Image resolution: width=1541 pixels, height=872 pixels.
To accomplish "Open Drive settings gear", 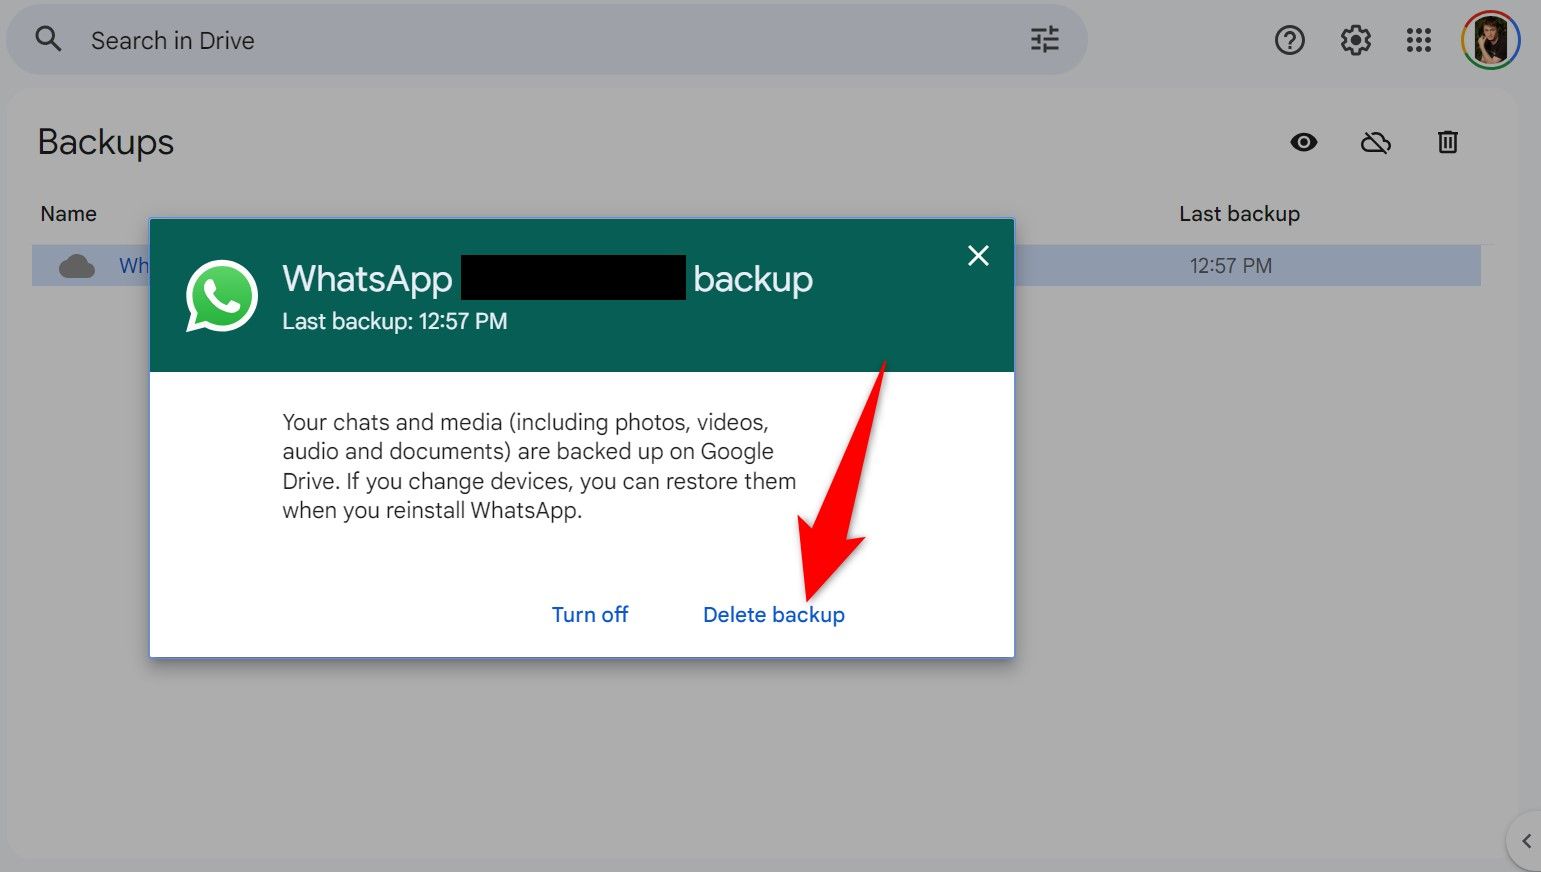I will tap(1355, 40).
